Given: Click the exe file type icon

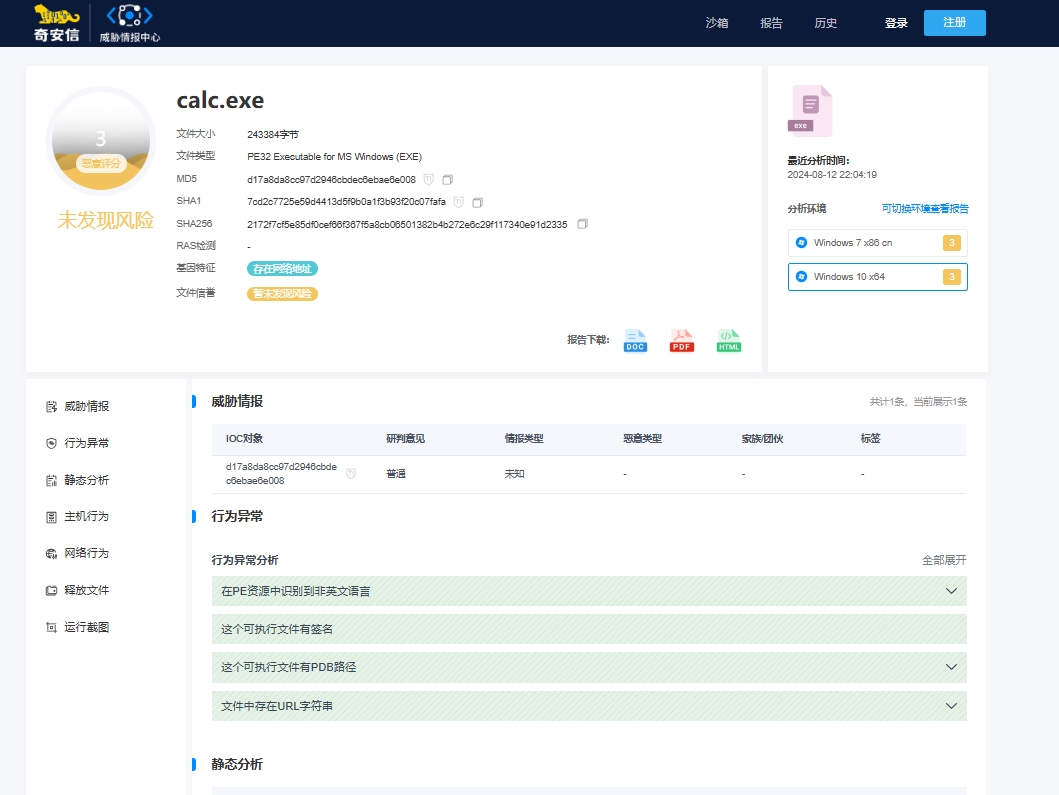Looking at the screenshot, I should (x=810, y=111).
